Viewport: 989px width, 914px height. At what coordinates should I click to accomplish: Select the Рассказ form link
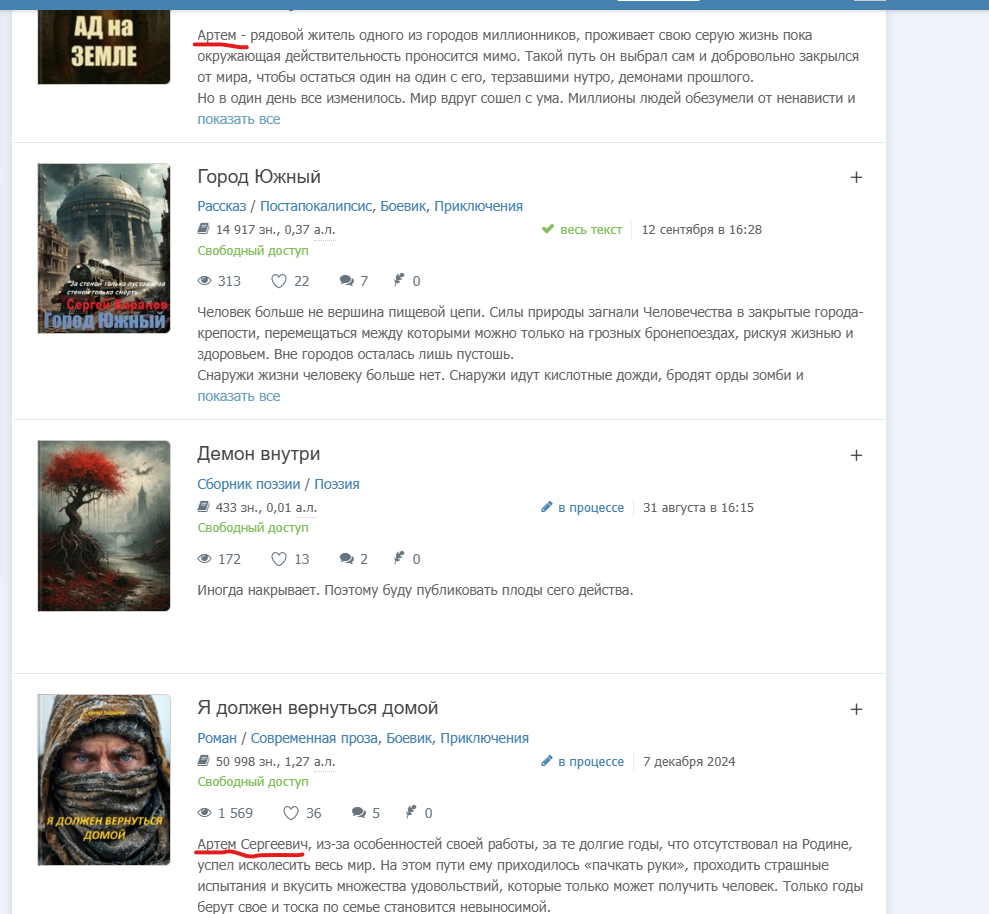[x=221, y=206]
